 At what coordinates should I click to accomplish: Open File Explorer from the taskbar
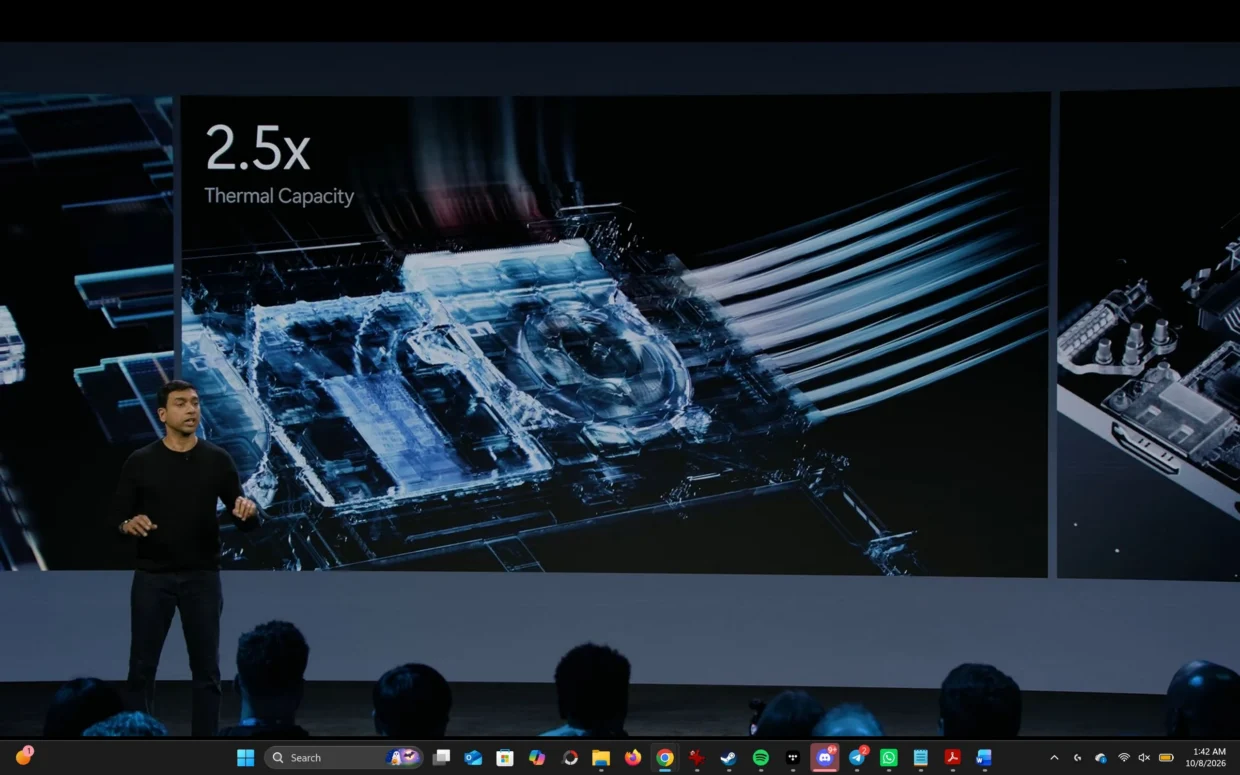[x=601, y=758]
